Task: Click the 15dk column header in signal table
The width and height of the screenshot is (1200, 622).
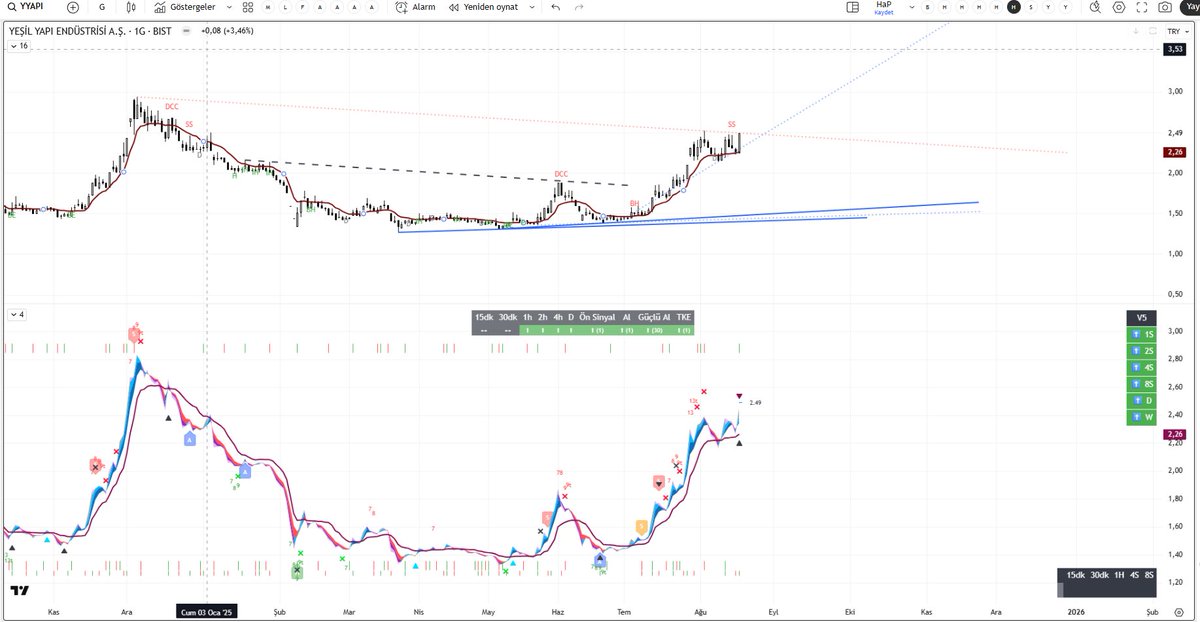Action: click(x=484, y=316)
